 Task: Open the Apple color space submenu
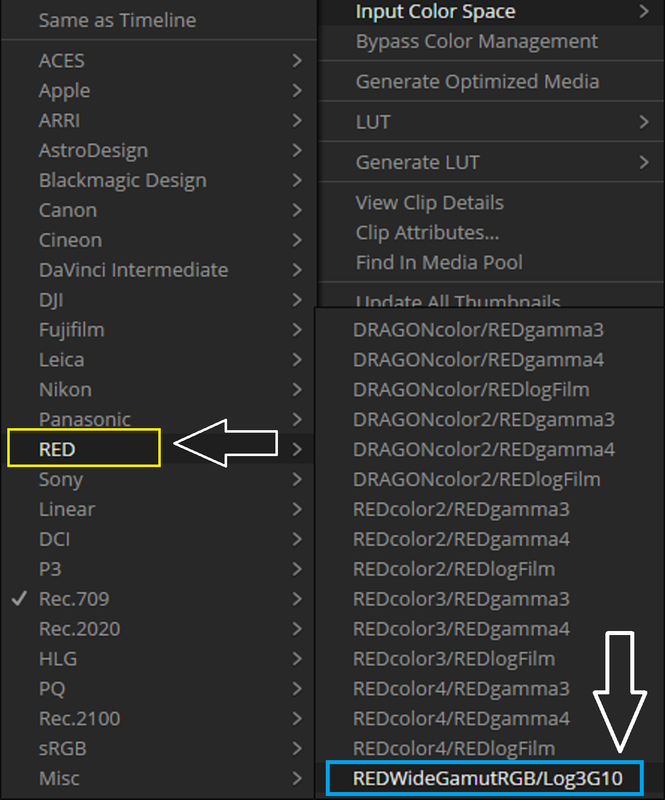point(158,91)
